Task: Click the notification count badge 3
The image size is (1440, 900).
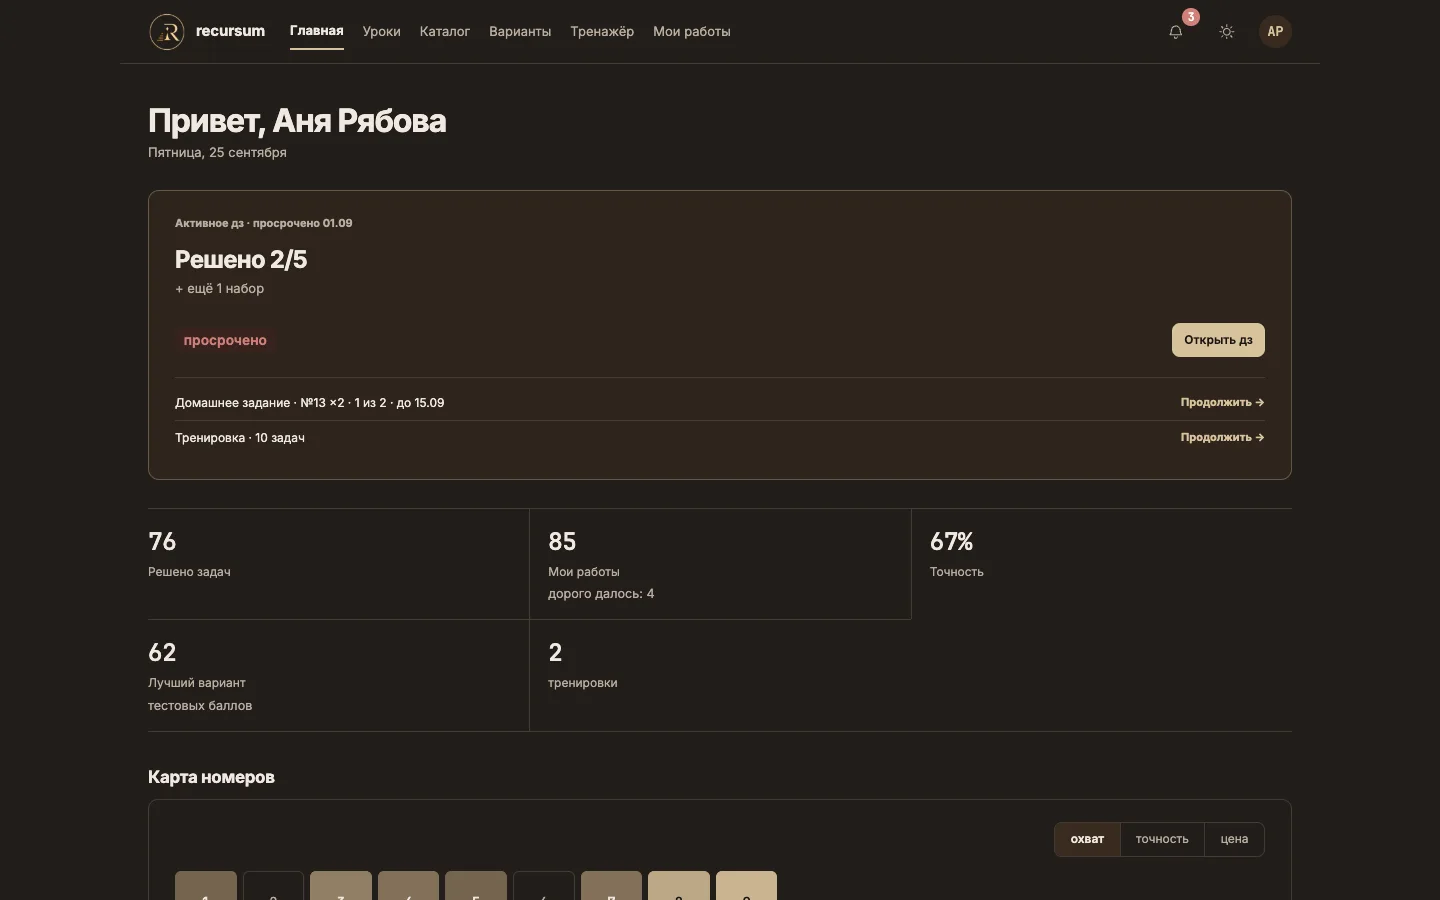Action: 1191,17
